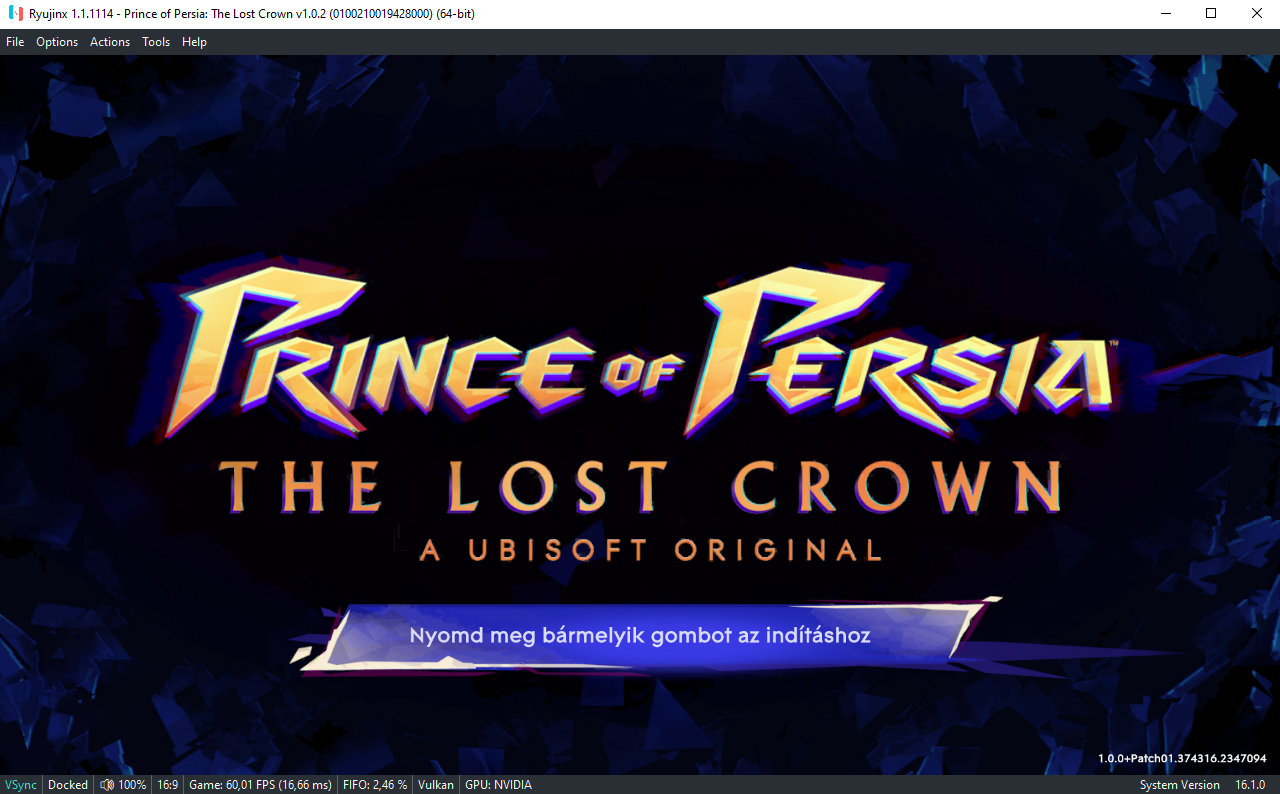
Task: Toggle VSync in the status bar
Action: (21, 785)
